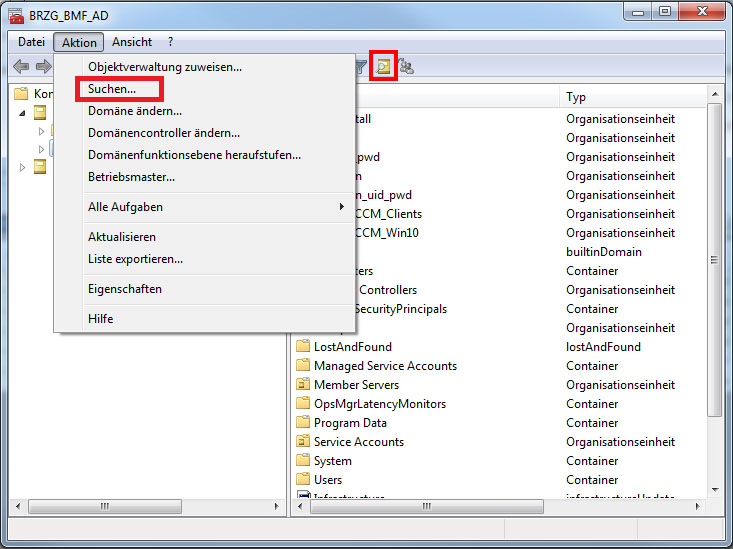
Task: Select the Managed Service Accounts row
Action: click(385, 366)
